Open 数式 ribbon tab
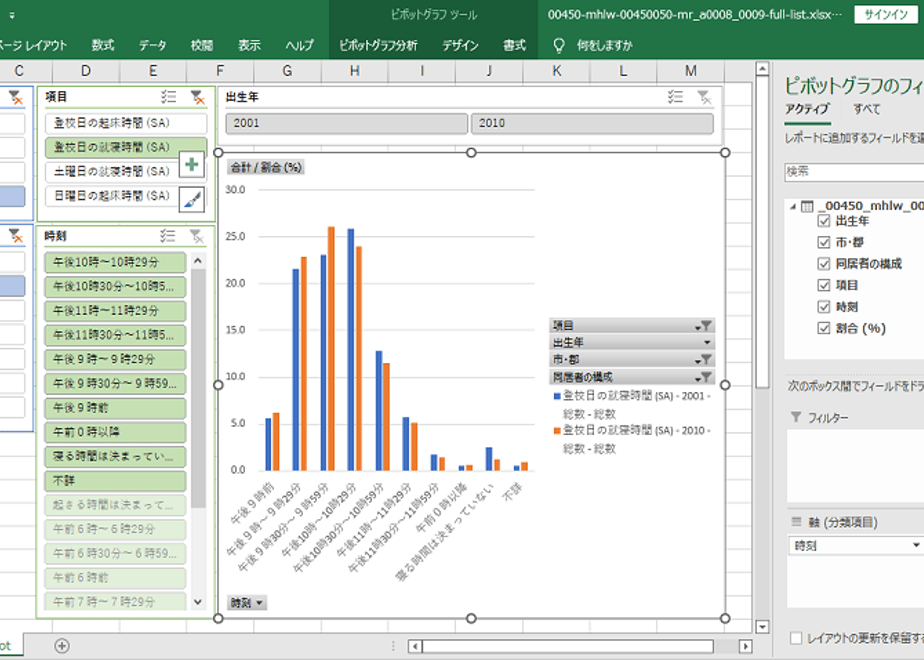The width and height of the screenshot is (924, 660). pyautogui.click(x=103, y=45)
